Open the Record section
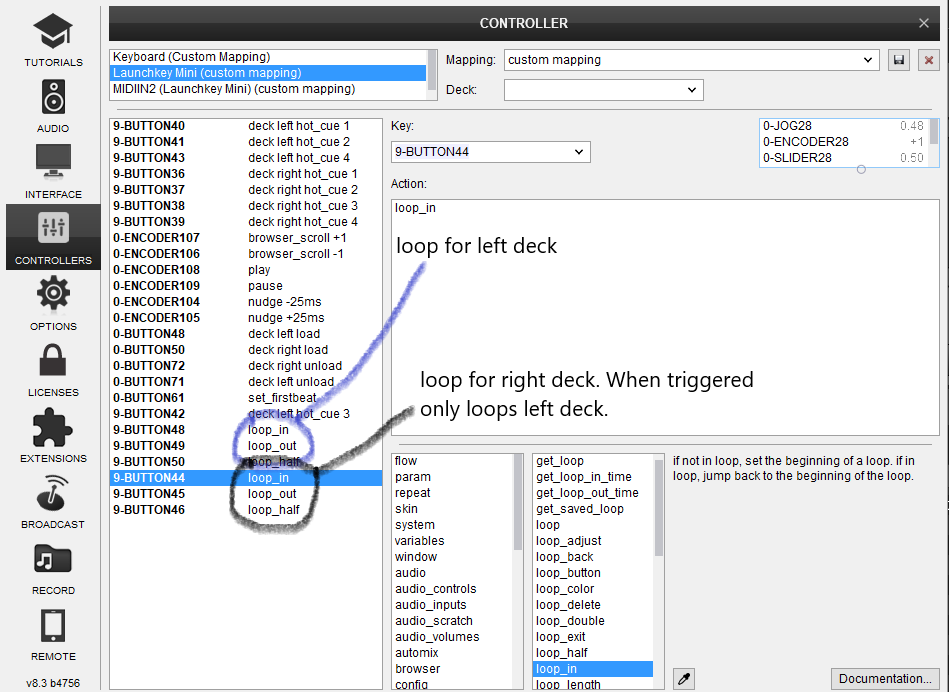Image resolution: width=949 pixels, height=692 pixels. 53,566
